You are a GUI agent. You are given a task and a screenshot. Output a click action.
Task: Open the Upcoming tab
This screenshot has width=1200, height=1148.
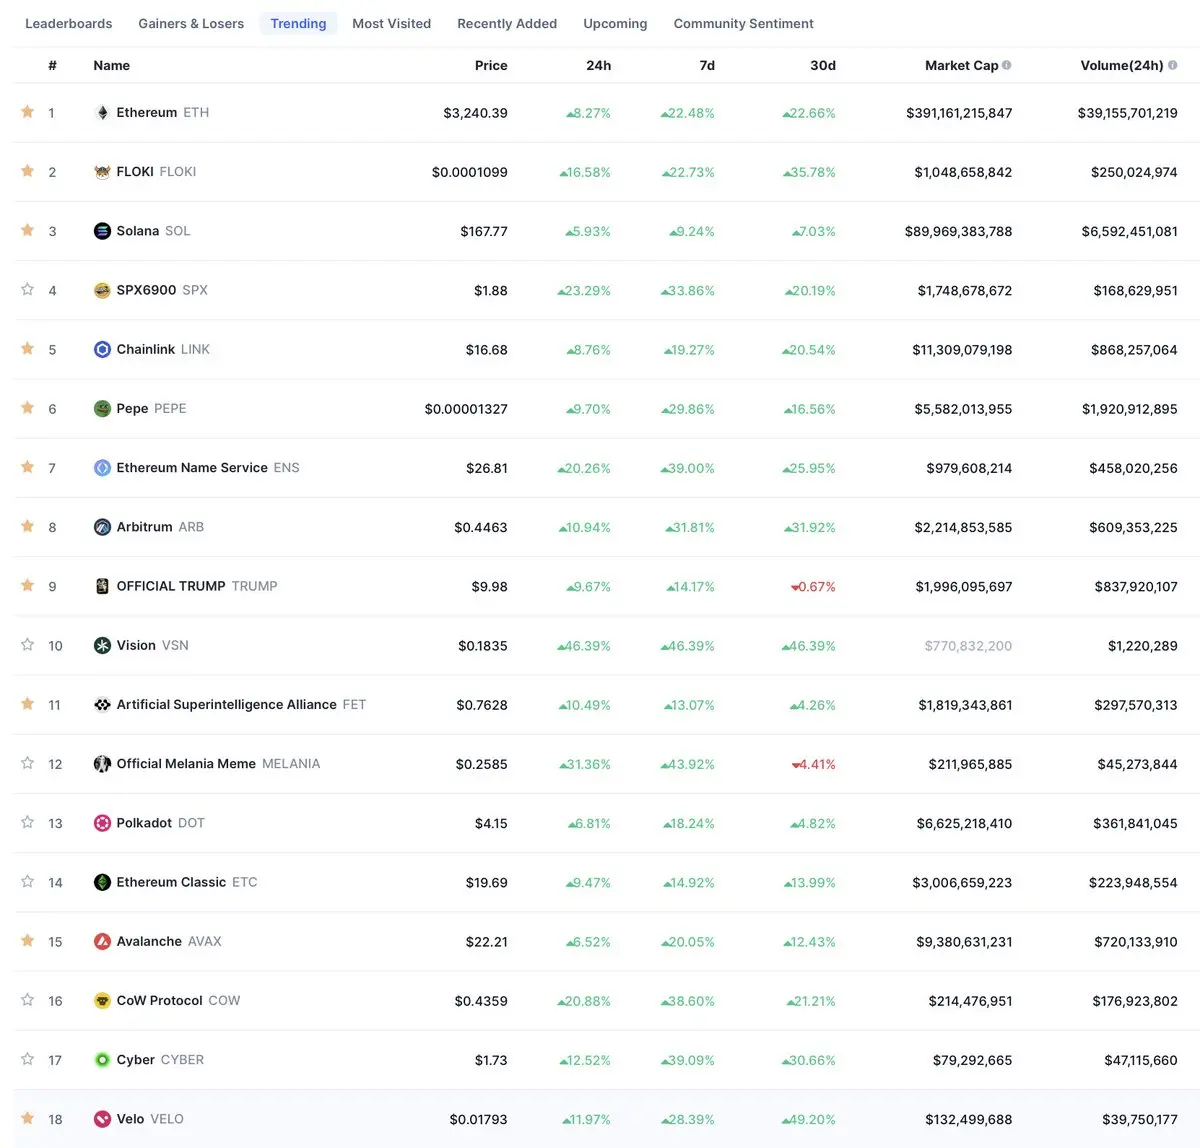(615, 23)
